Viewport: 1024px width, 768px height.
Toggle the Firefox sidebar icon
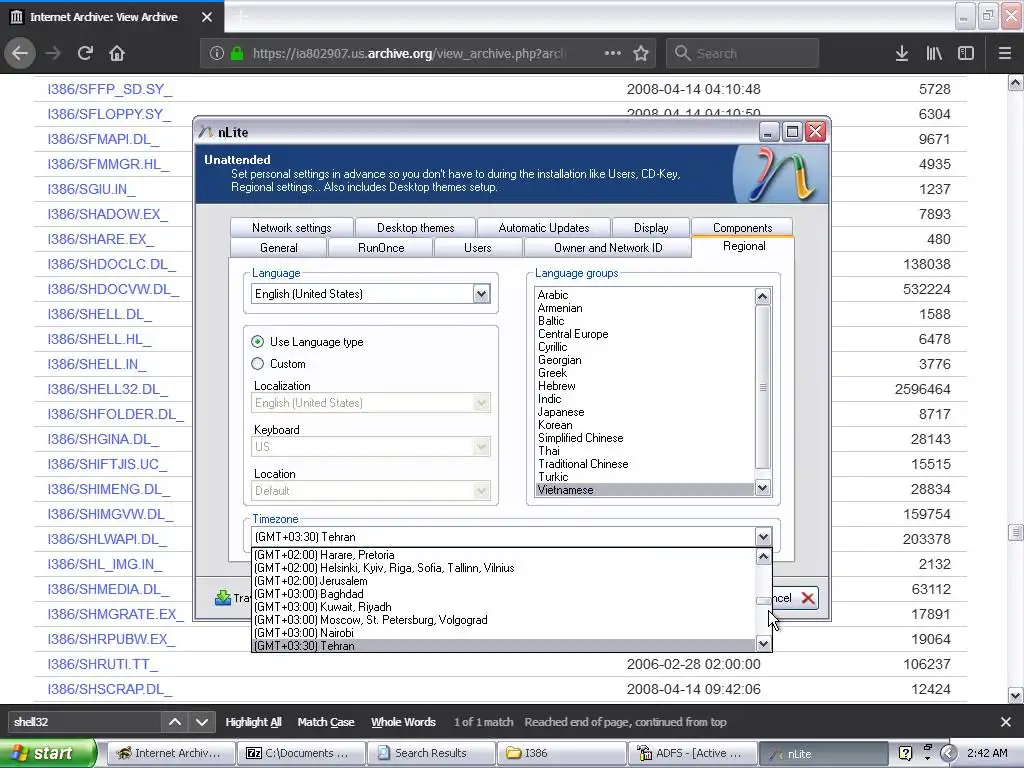(x=966, y=53)
